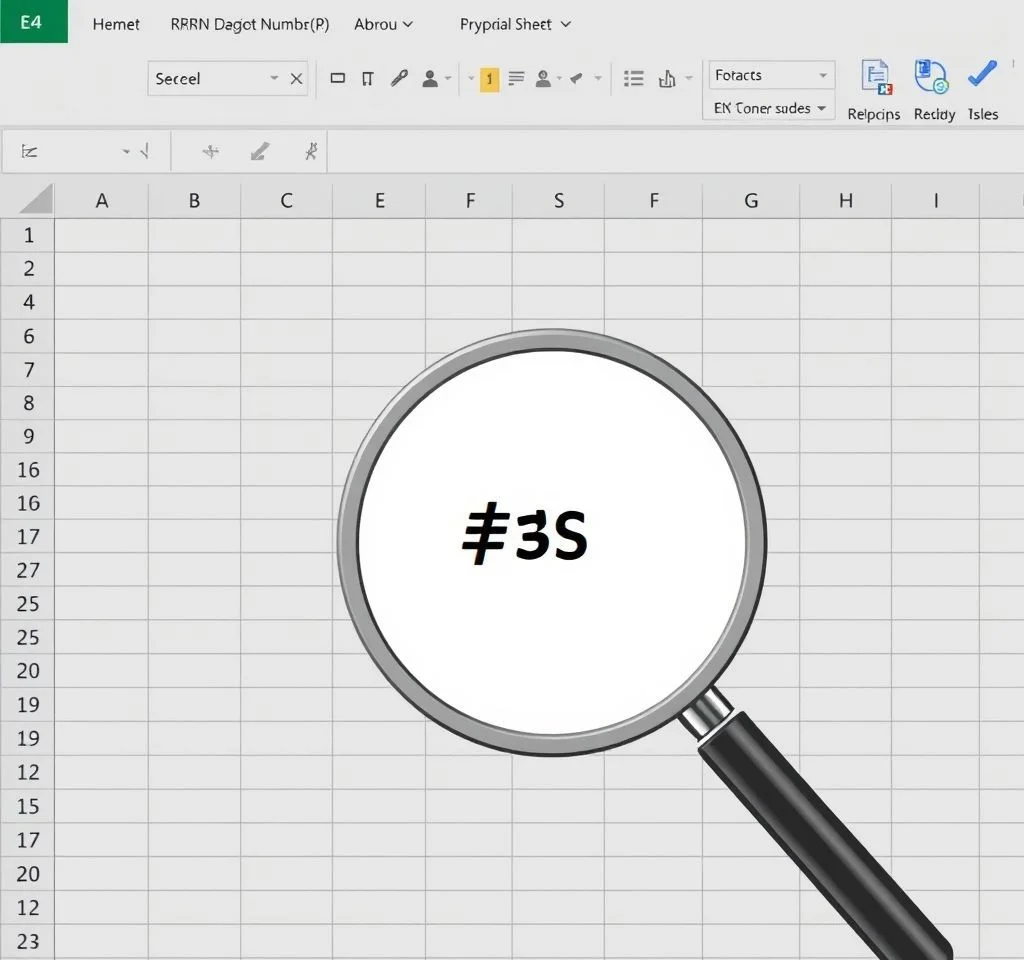Open dropdown arrow next to first person icon
This screenshot has height=960, width=1024.
[x=448, y=78]
